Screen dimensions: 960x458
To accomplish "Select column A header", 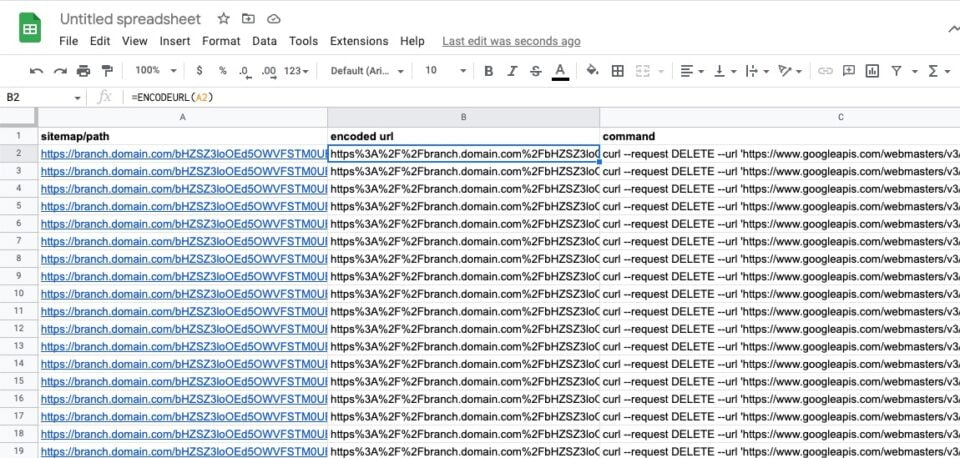I will 182,117.
